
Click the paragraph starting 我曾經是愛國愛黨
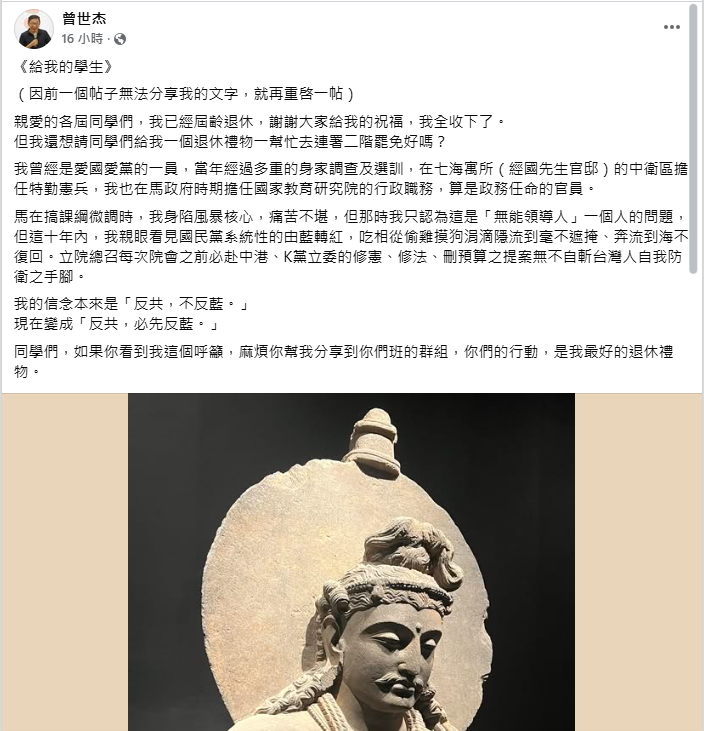point(352,179)
